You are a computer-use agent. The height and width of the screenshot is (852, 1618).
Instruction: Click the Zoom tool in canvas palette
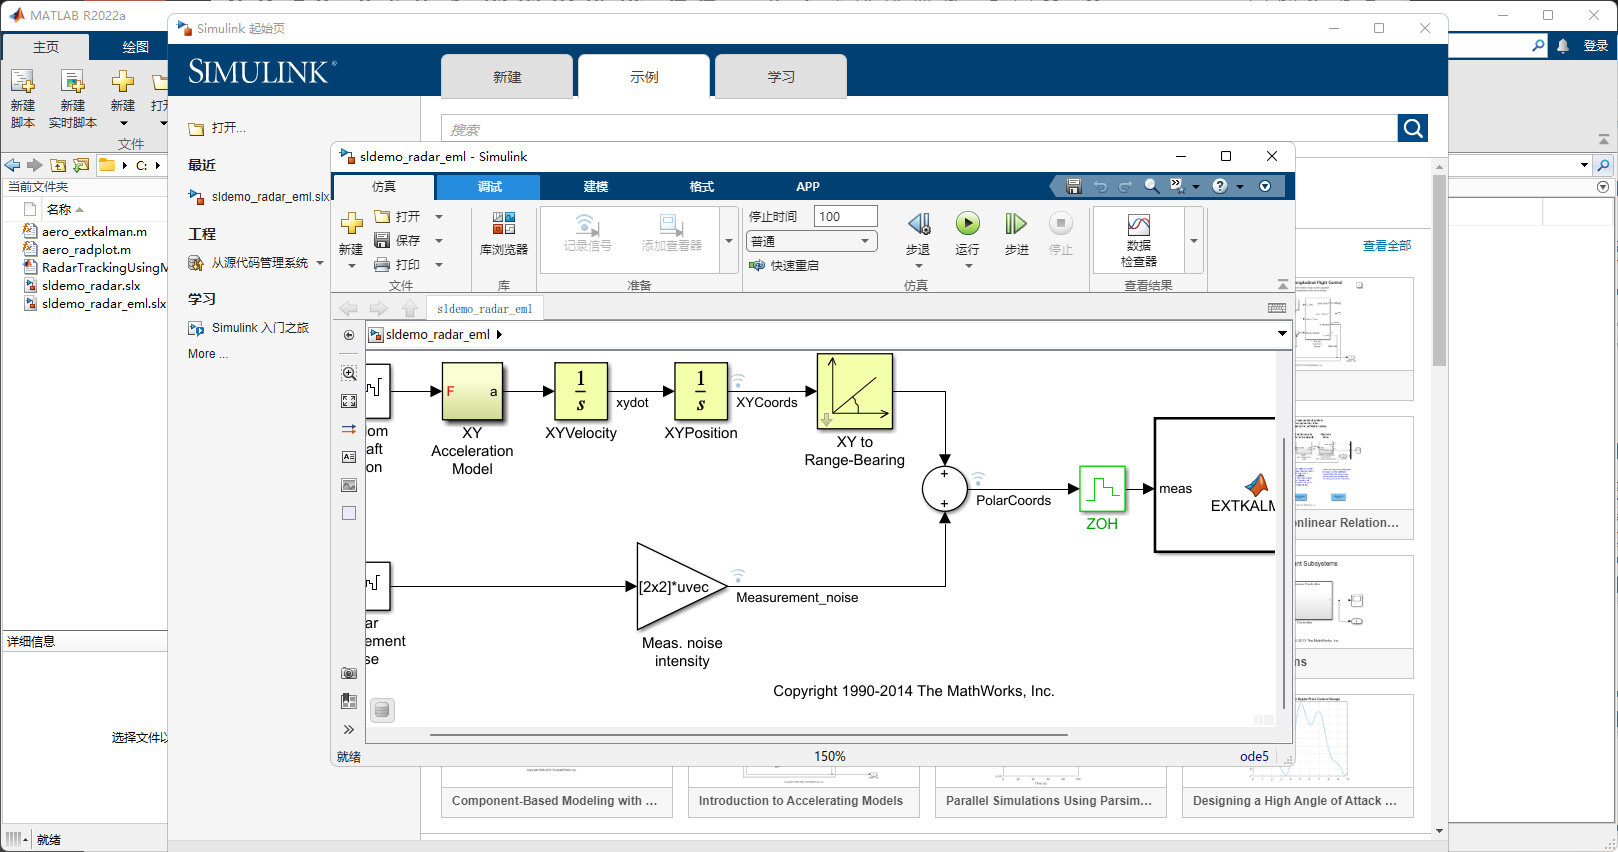pos(349,373)
